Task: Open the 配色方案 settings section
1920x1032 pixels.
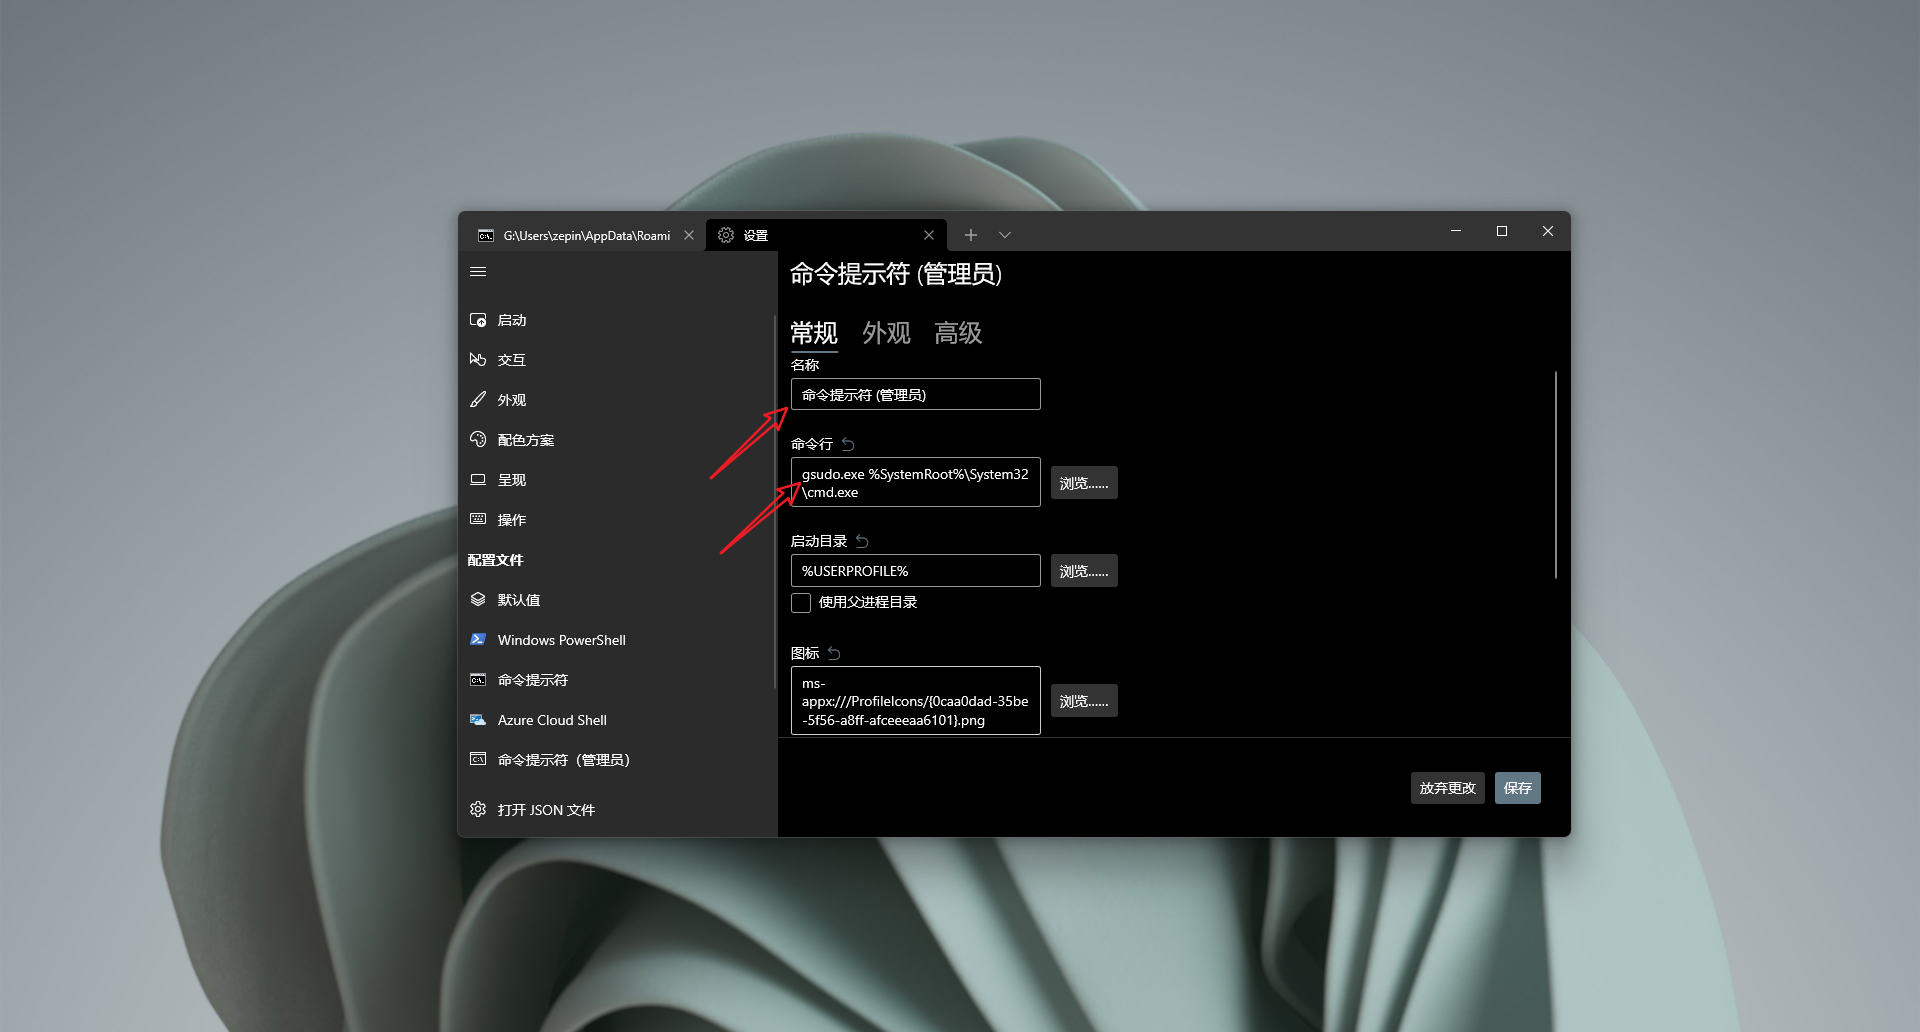Action: tap(526, 439)
